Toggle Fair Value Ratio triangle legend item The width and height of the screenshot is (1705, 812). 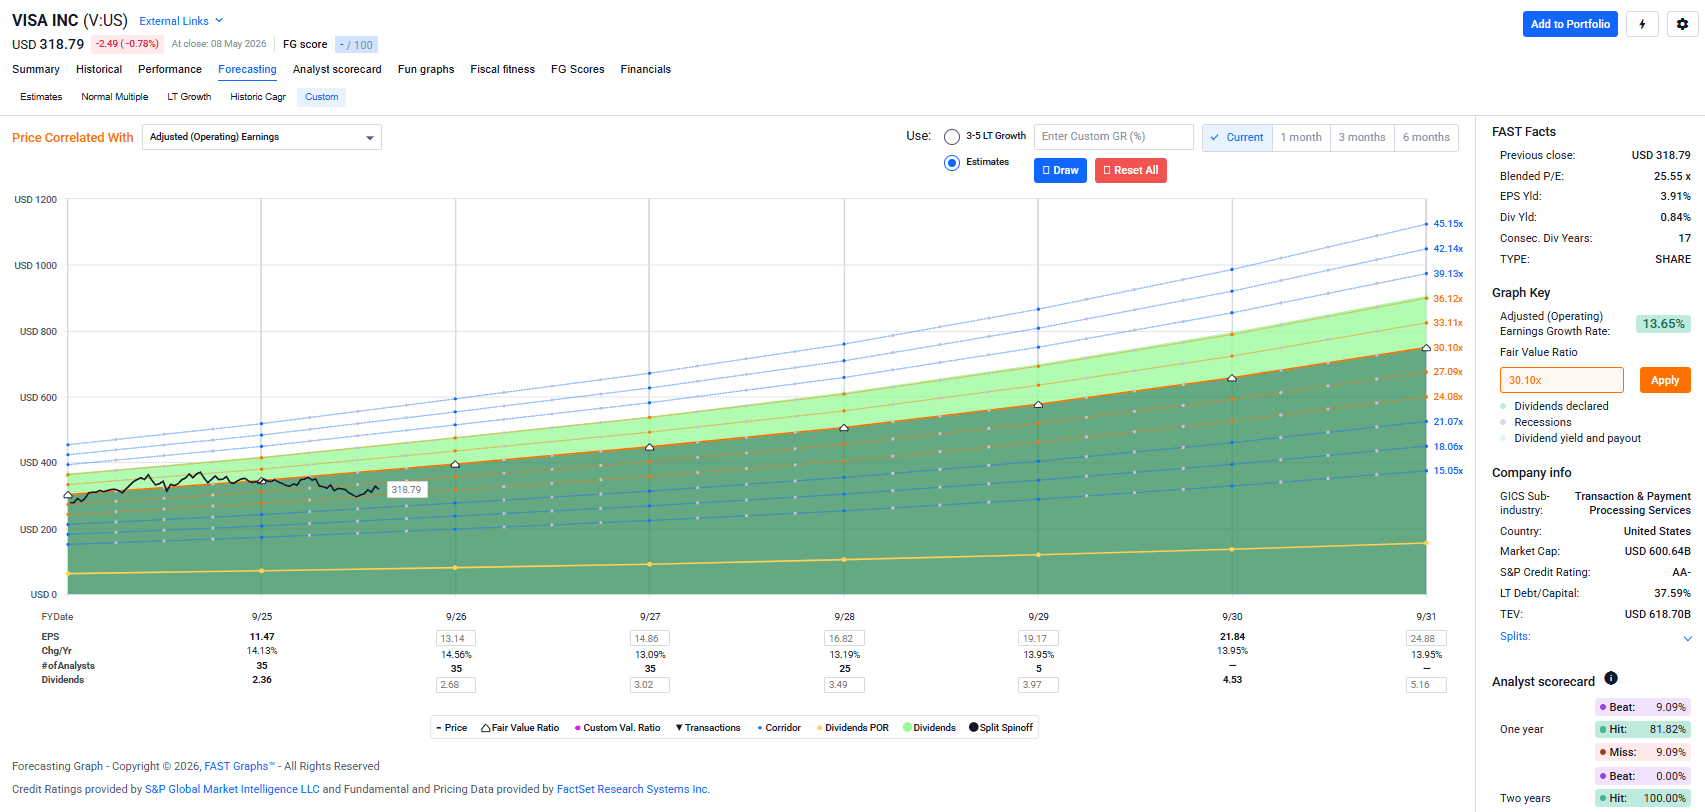[520, 728]
